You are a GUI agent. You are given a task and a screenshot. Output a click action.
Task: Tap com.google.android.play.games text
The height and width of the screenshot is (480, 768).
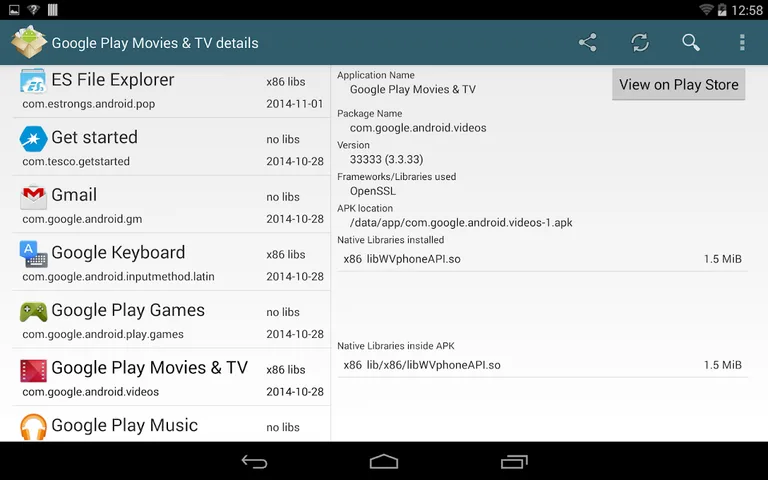click(103, 334)
